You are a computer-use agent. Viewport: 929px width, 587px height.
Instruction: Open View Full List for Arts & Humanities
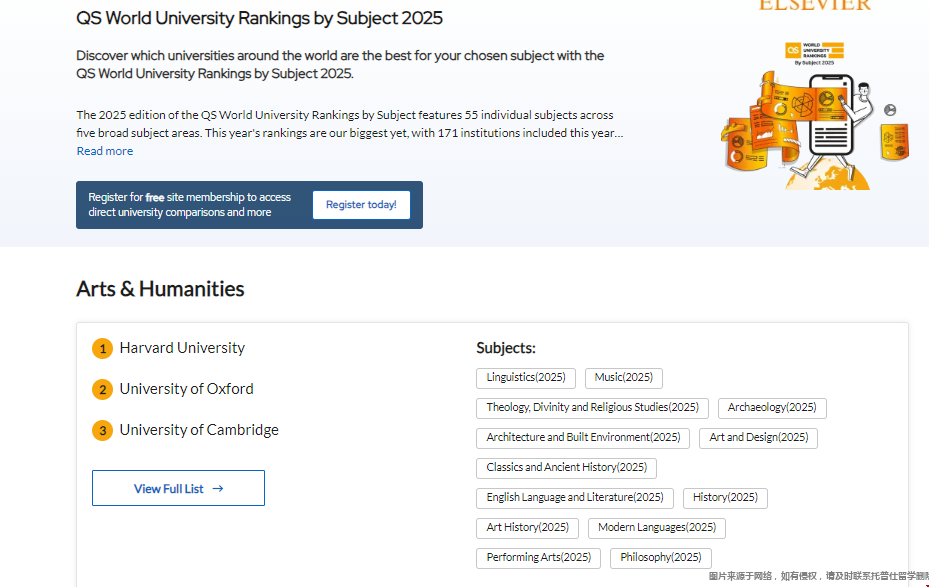tap(178, 488)
